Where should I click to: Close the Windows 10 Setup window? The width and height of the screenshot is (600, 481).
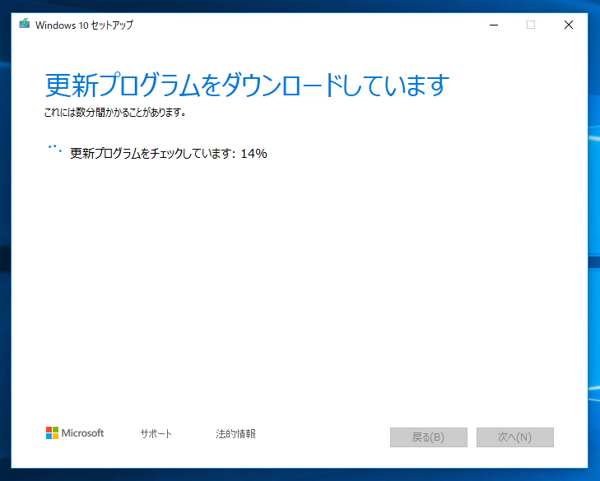tap(568, 25)
